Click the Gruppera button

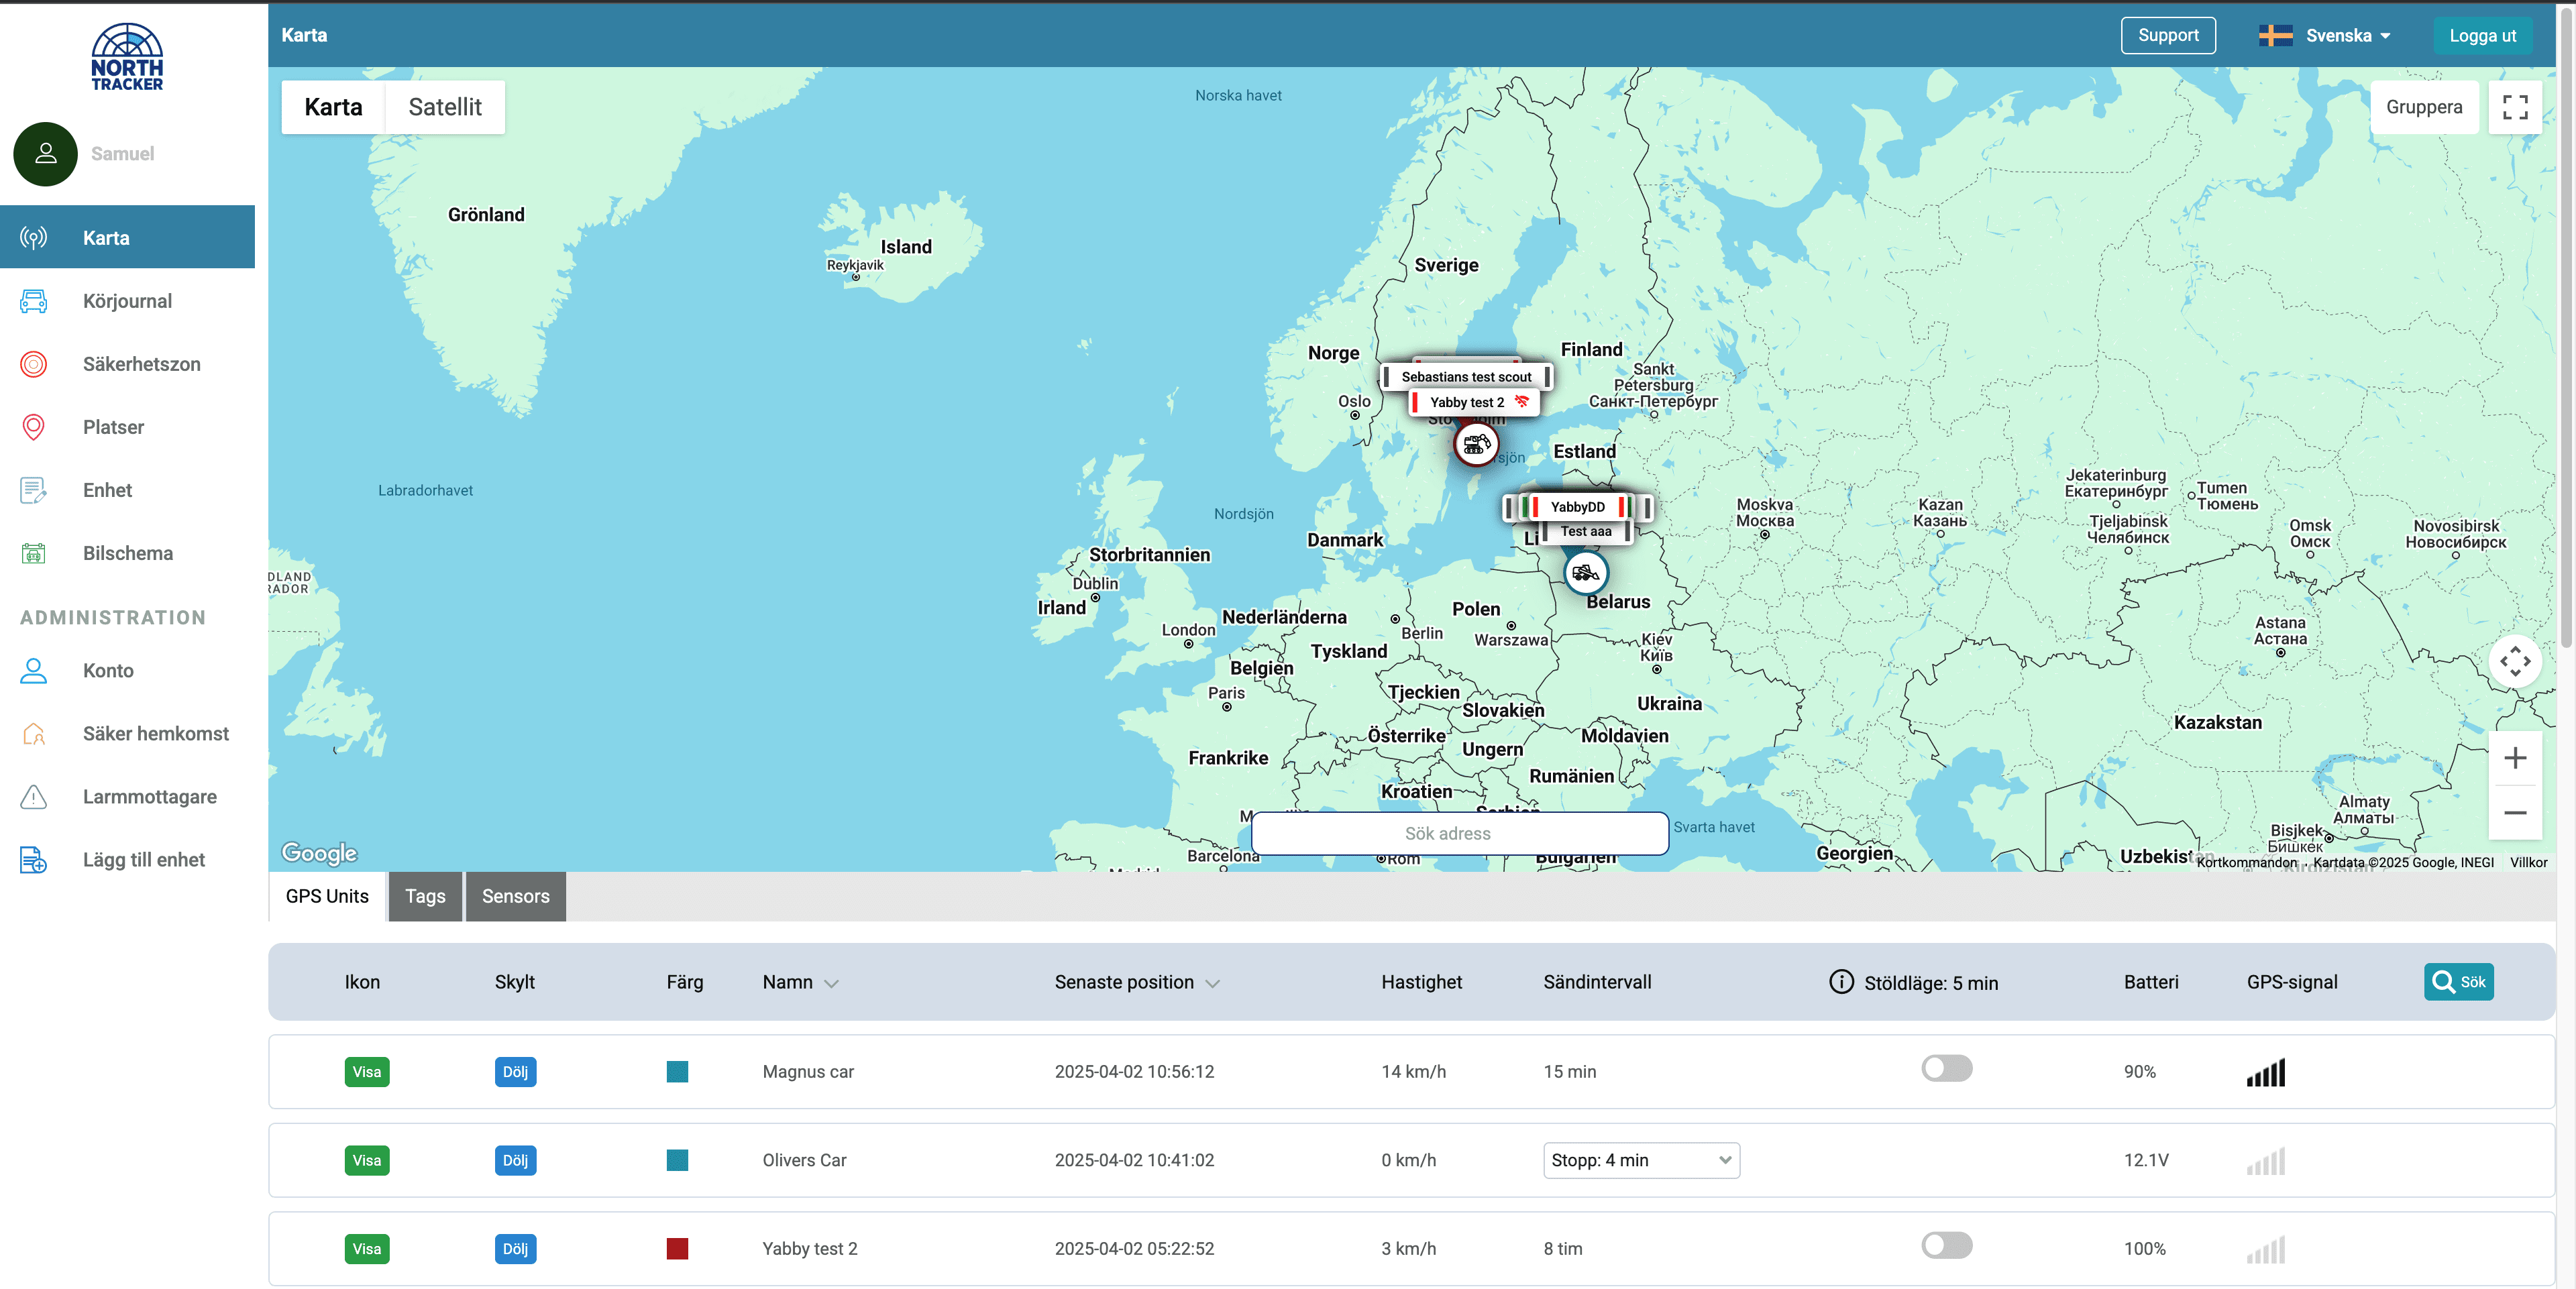tap(2423, 107)
